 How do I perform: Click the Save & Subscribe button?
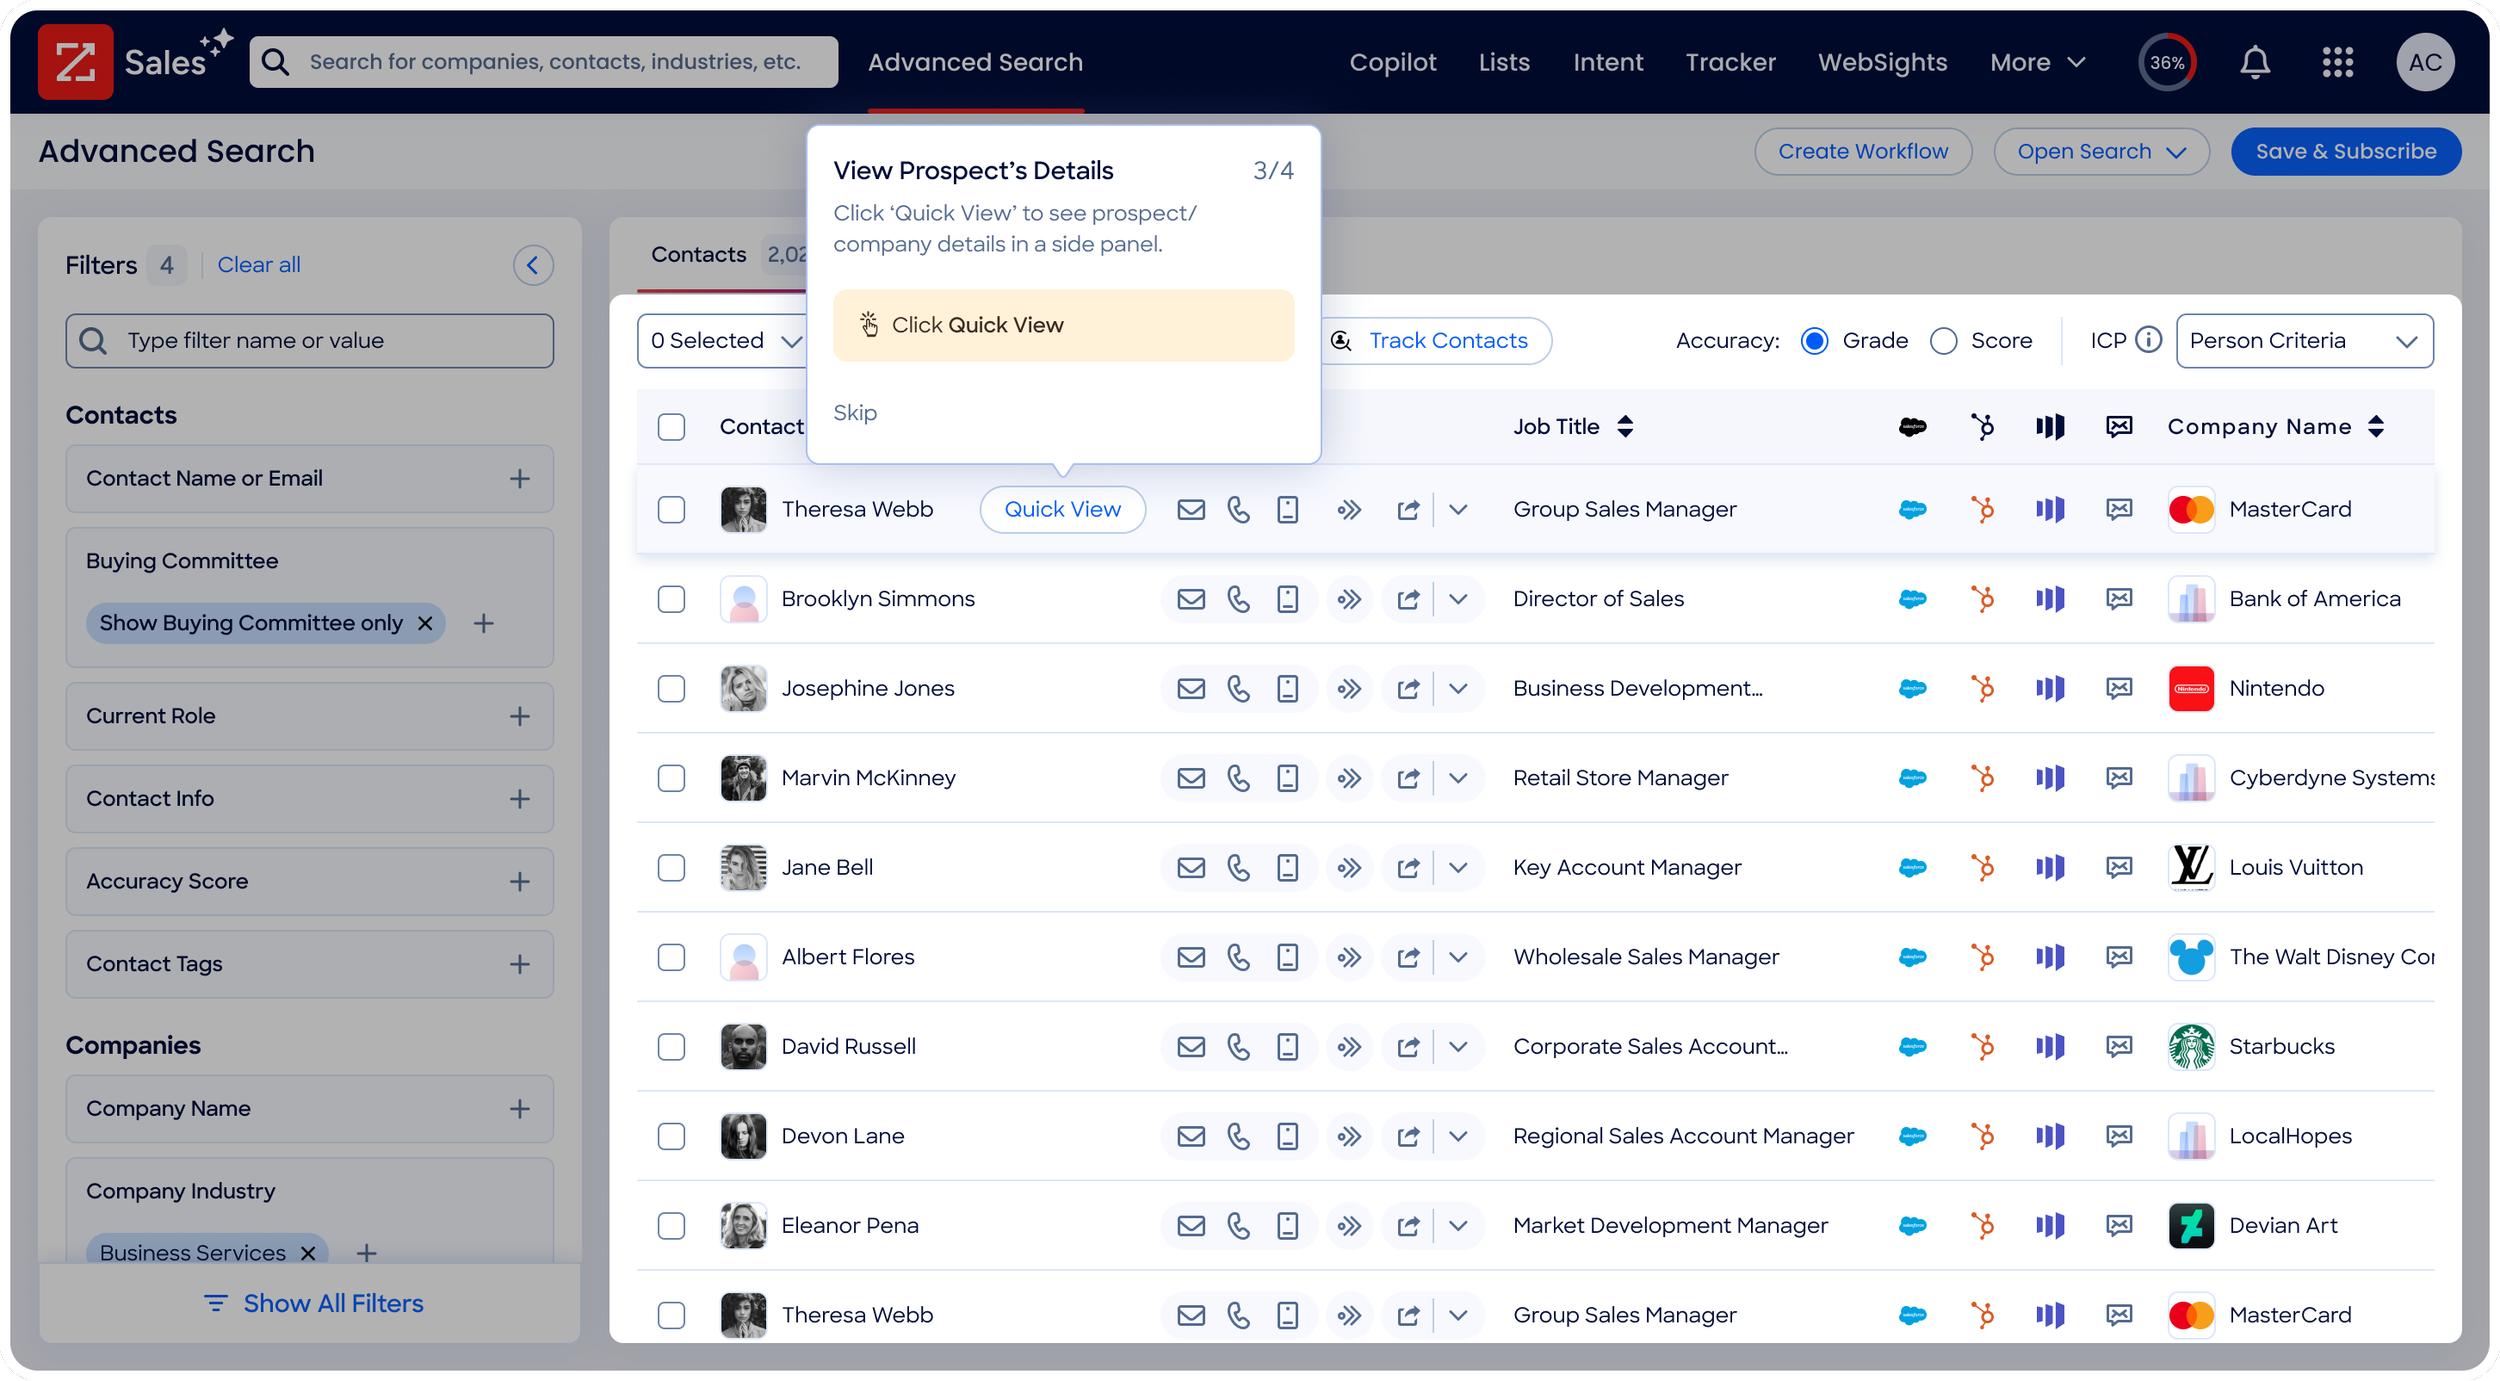tap(2345, 151)
